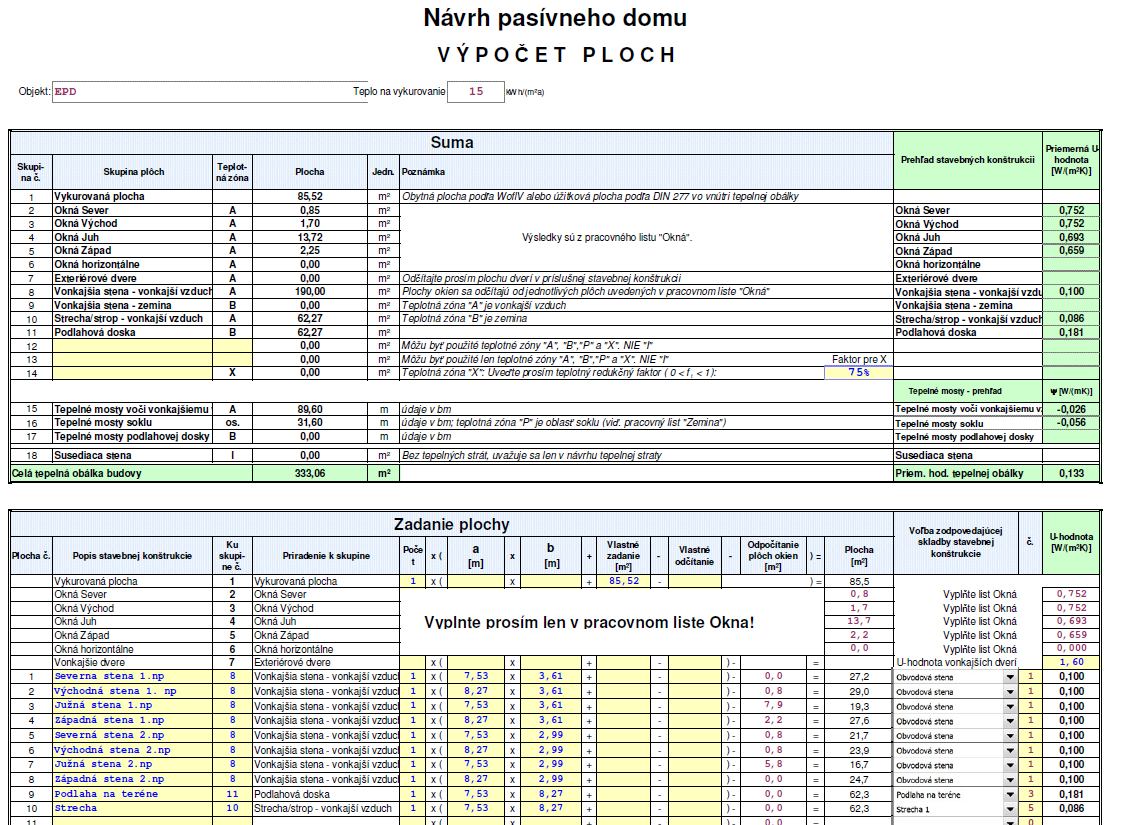The height and width of the screenshot is (825, 1124).
Task: Click the 'VÝPOČET PLOCH' subtitle
Action: (556, 55)
